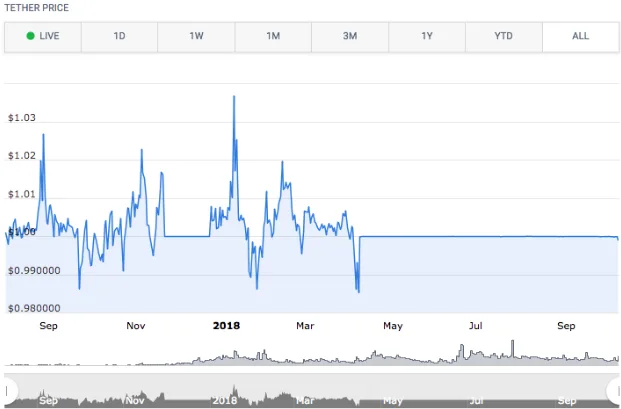
Task: Click the tallest volume bar near July
Action: coord(513,347)
